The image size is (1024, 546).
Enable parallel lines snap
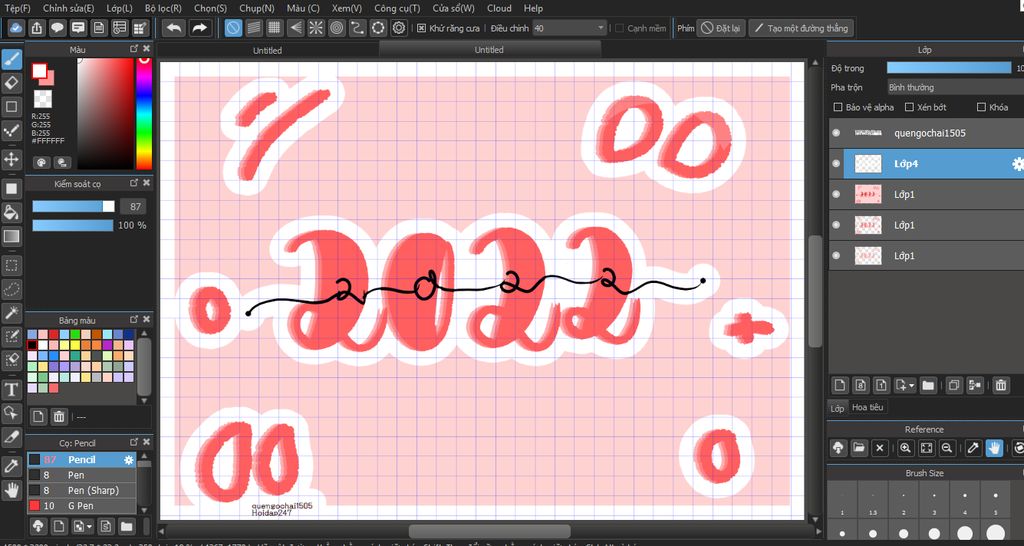coord(254,28)
